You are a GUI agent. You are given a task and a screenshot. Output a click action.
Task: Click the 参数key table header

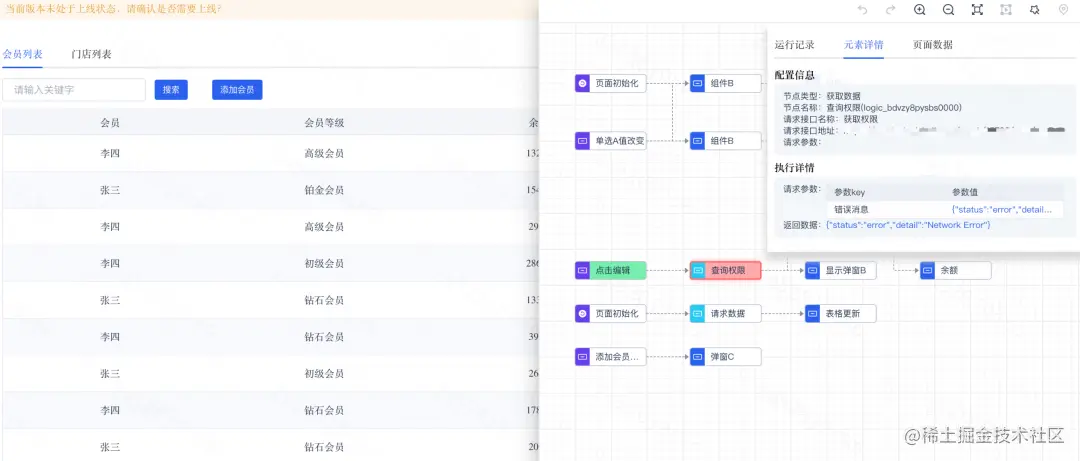click(x=849, y=192)
